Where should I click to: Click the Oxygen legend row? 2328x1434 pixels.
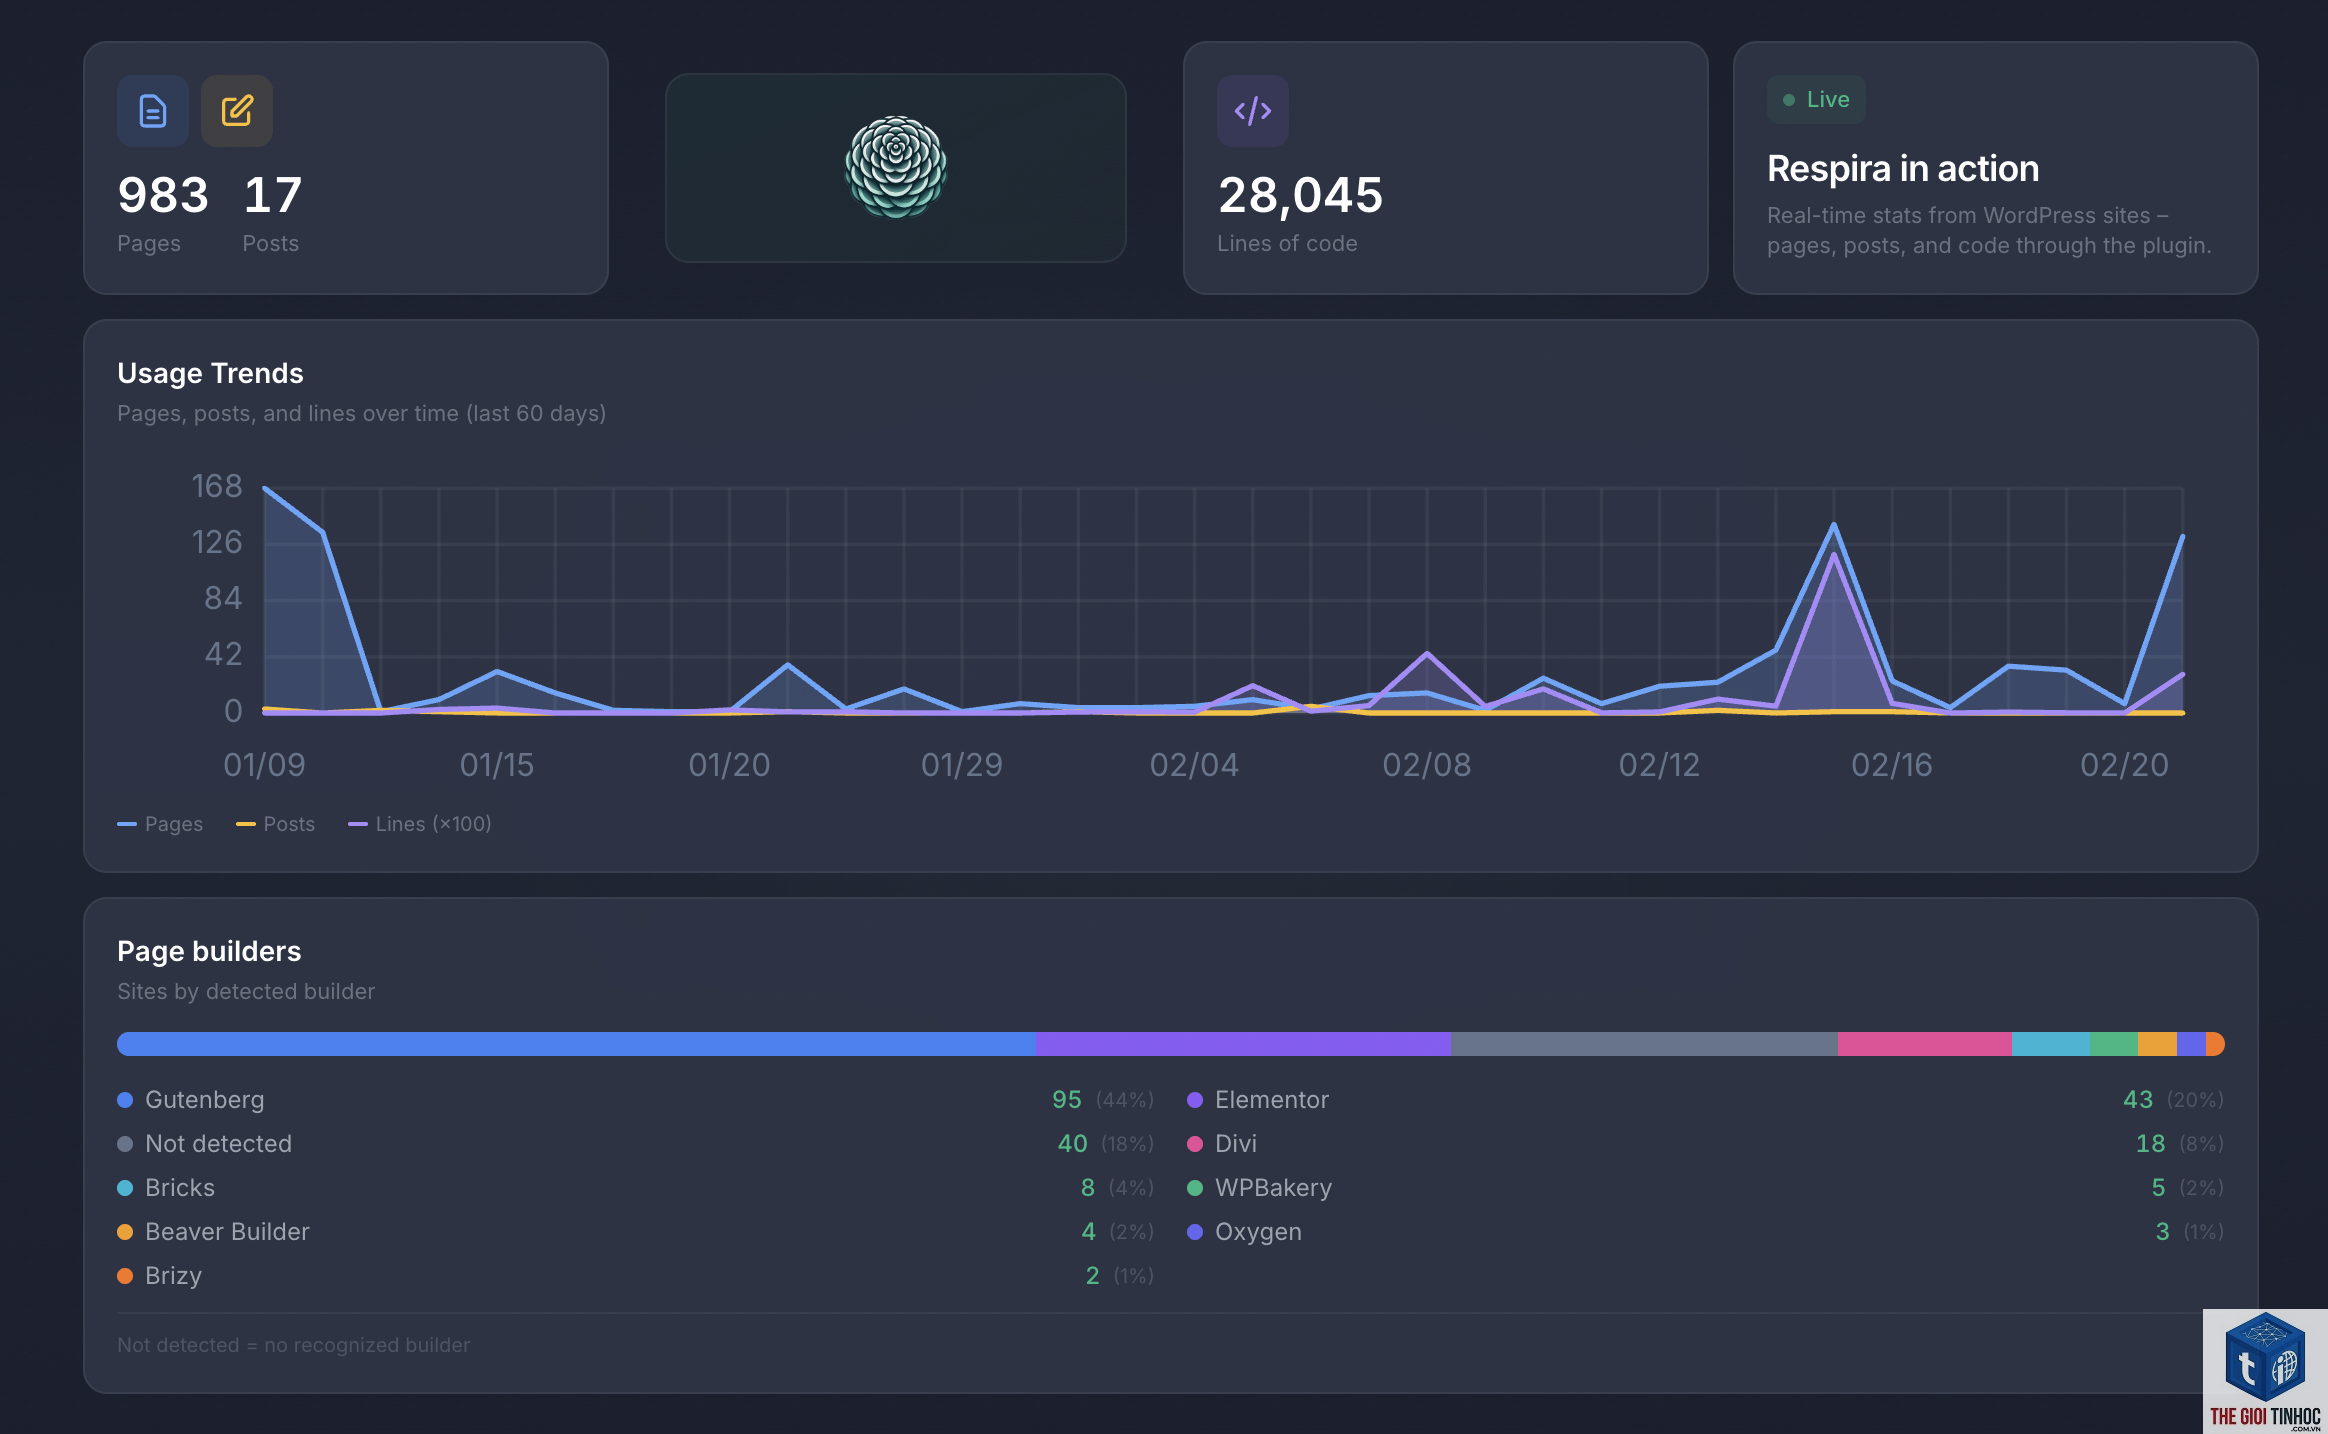1706,1232
